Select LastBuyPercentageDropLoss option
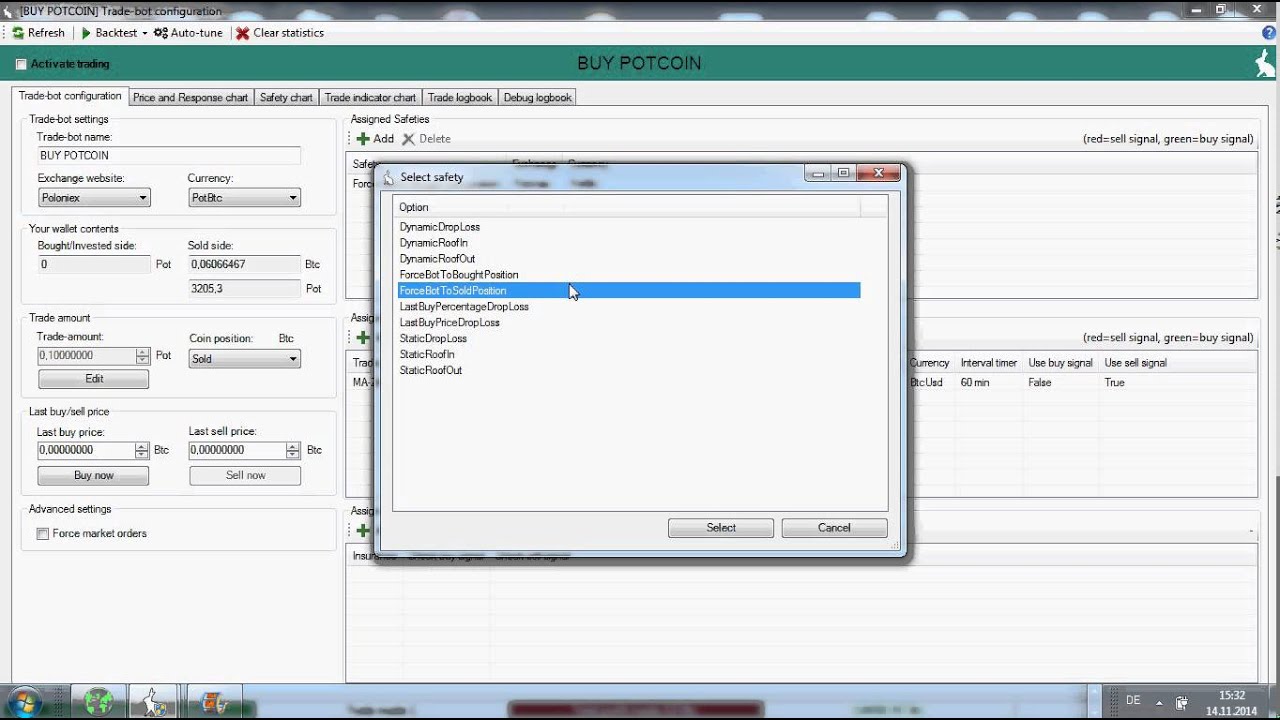This screenshot has width=1280, height=720. click(x=464, y=307)
